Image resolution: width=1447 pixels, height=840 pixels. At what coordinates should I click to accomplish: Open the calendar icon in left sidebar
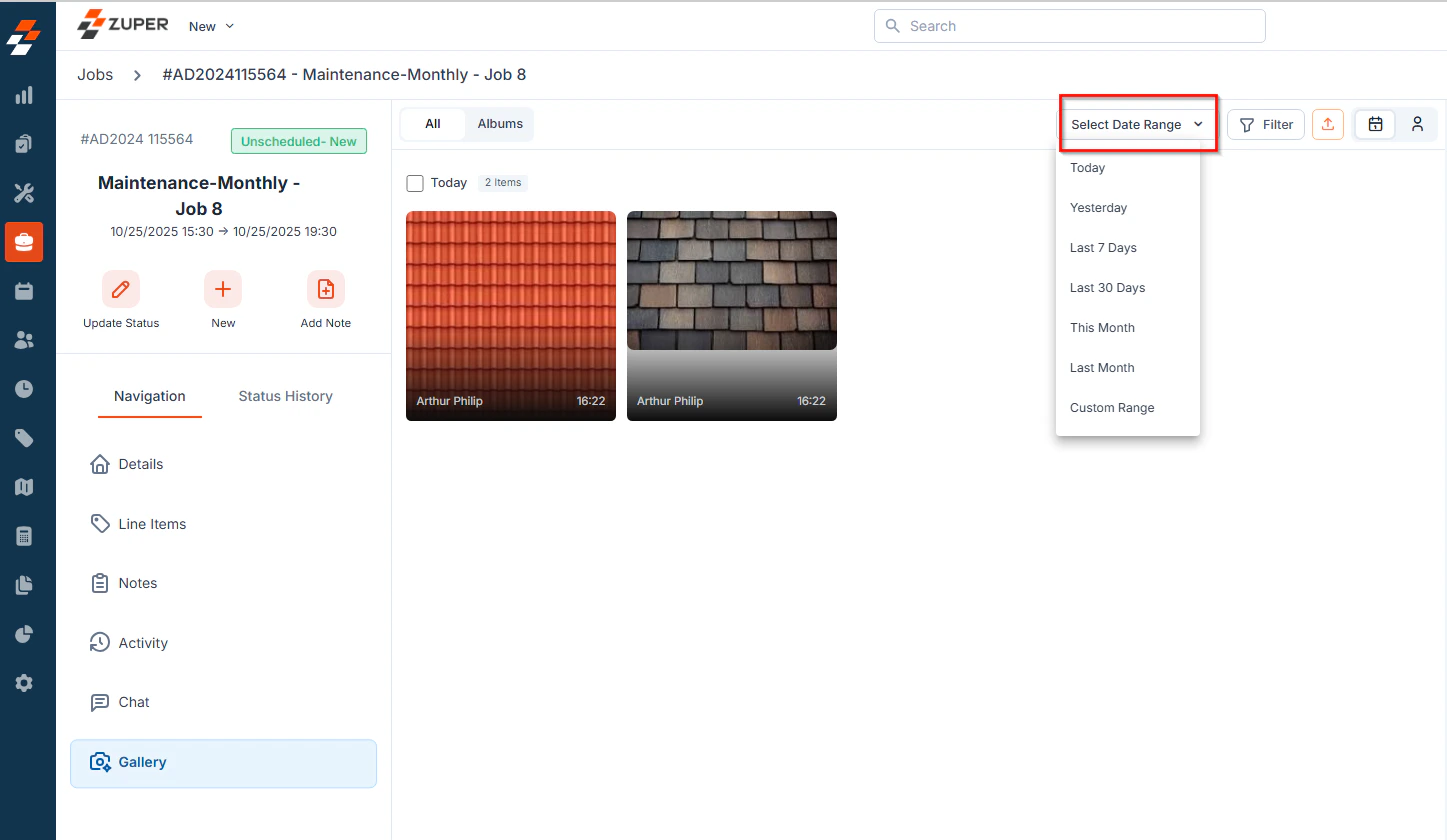pos(24,291)
